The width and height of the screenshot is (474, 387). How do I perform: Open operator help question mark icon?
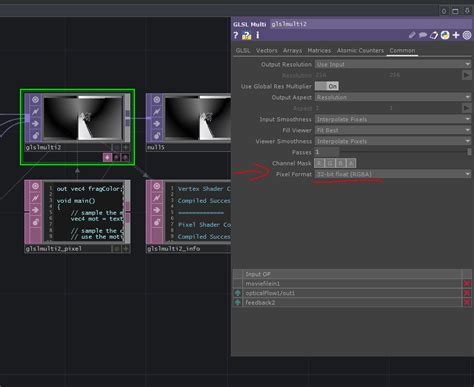[x=236, y=35]
